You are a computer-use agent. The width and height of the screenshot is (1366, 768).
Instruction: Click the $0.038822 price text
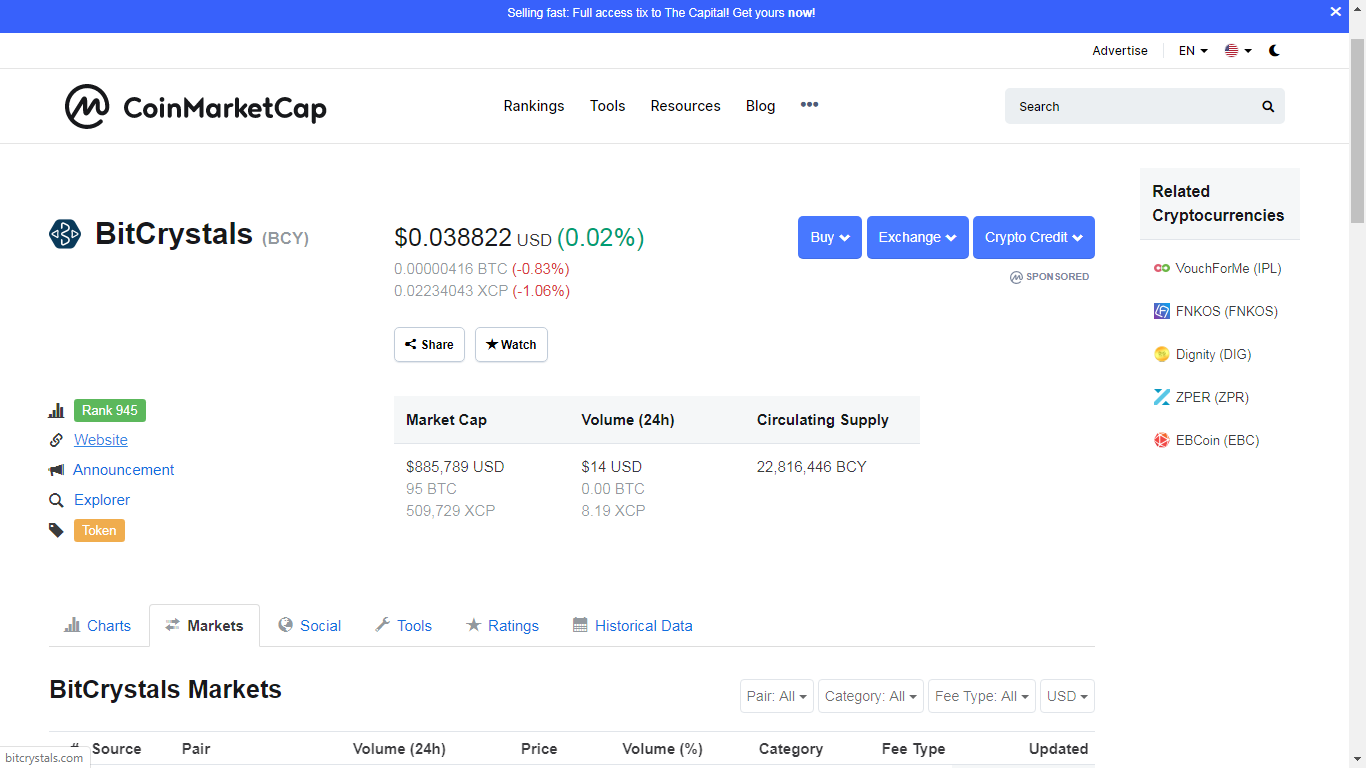pos(453,238)
